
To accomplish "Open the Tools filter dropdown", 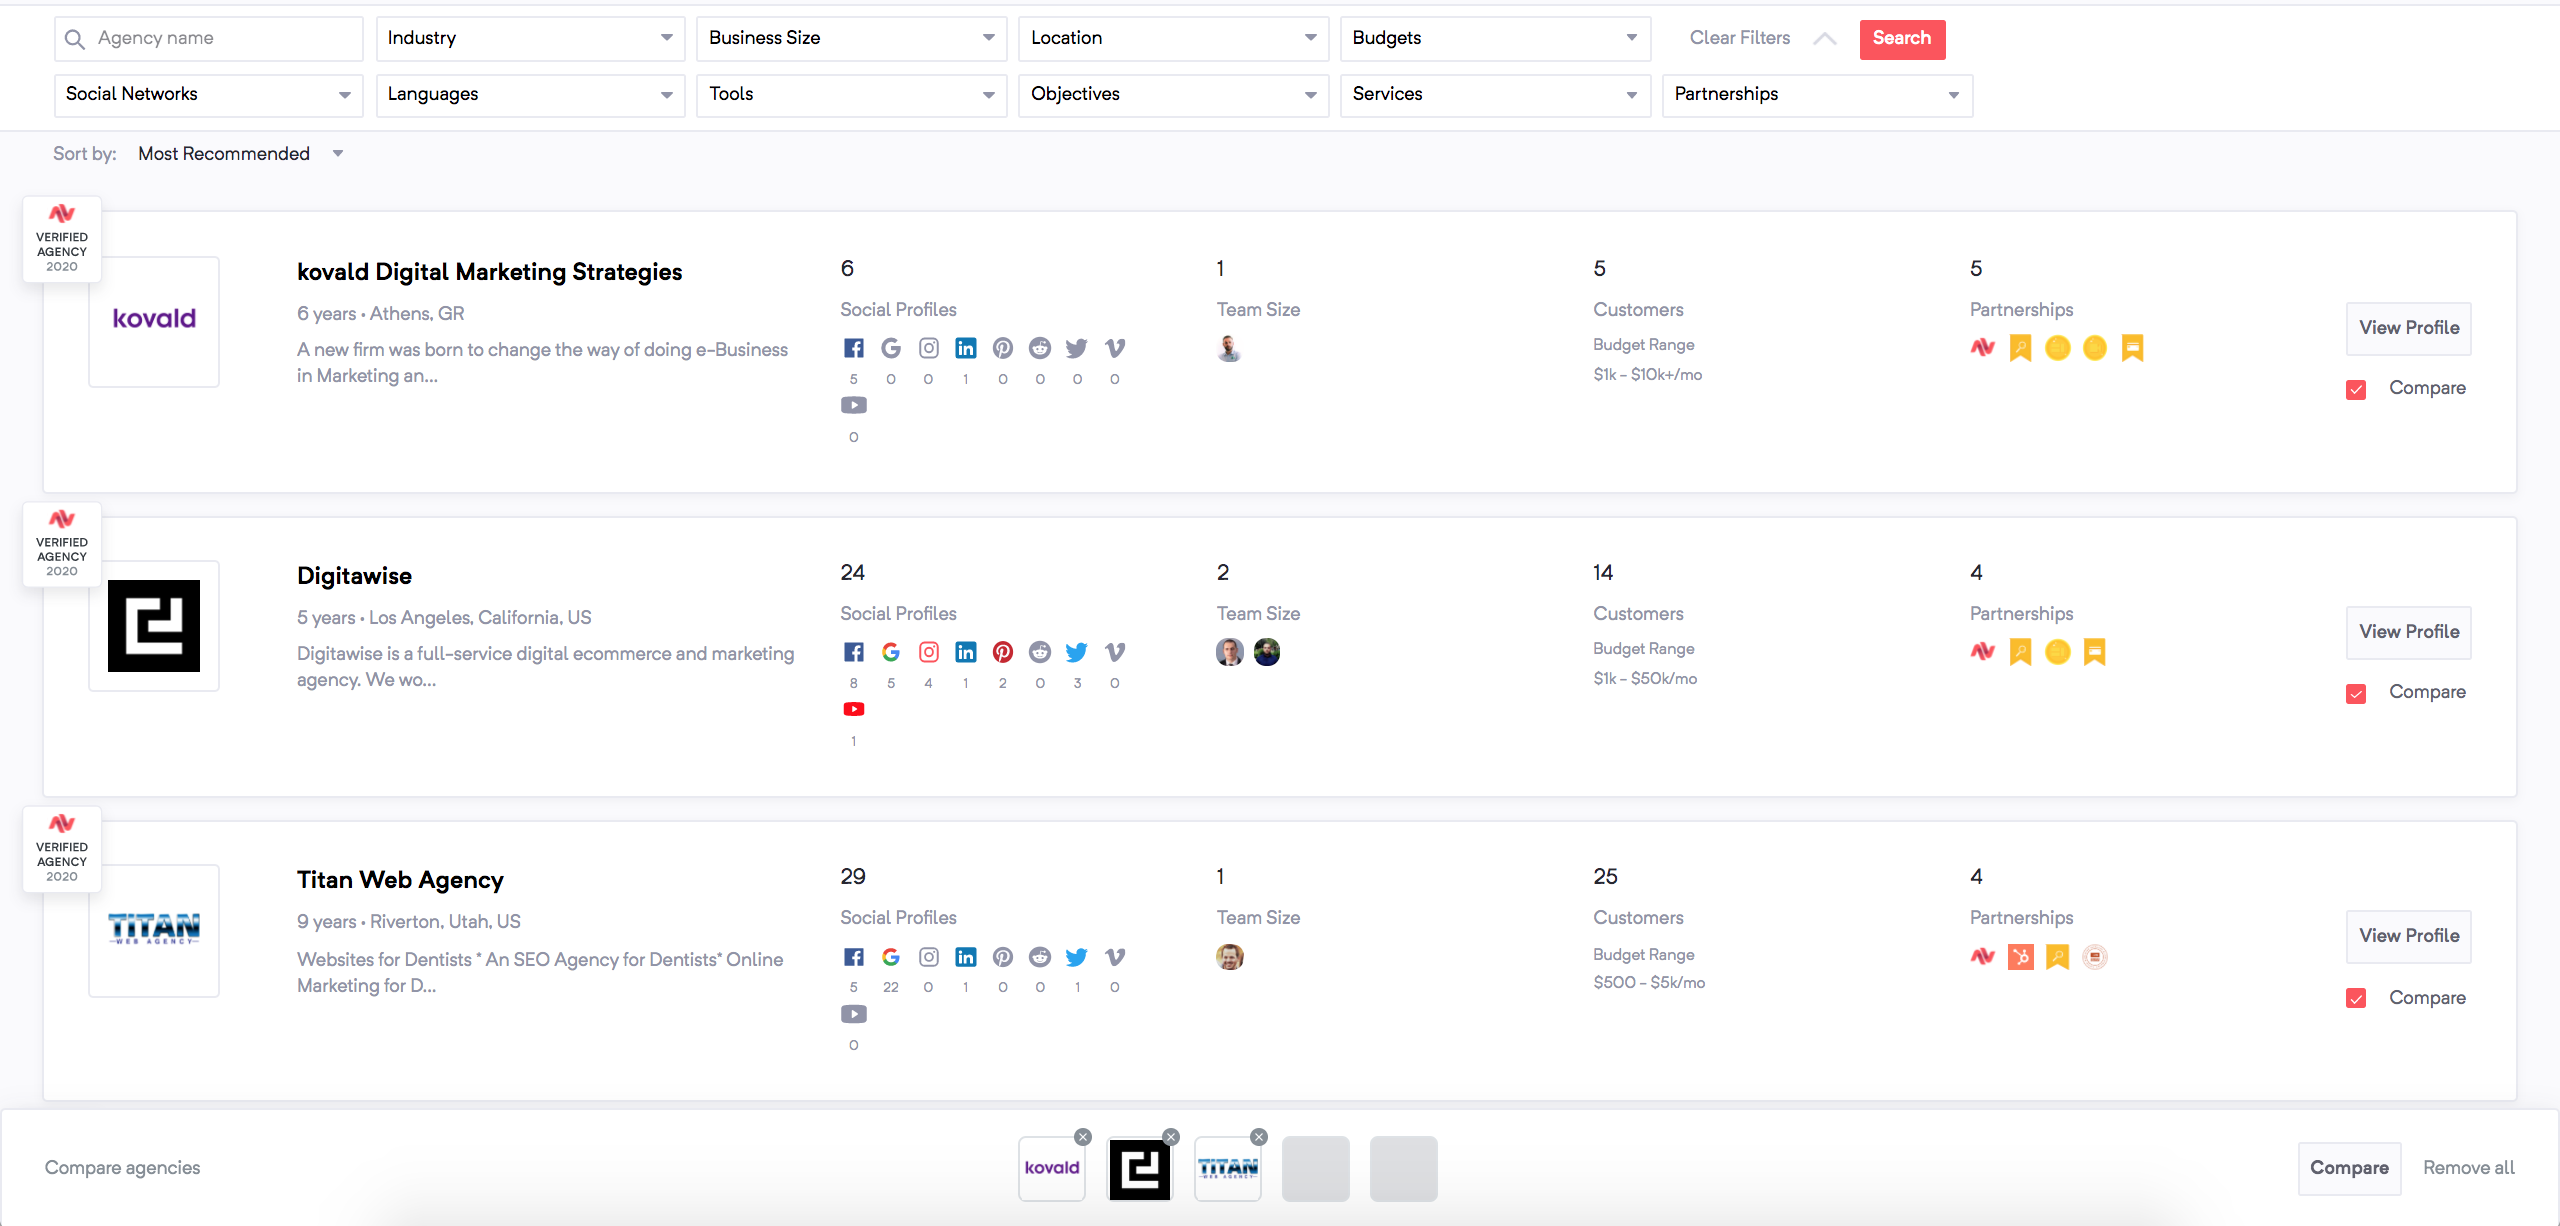I will pyautogui.click(x=852, y=95).
